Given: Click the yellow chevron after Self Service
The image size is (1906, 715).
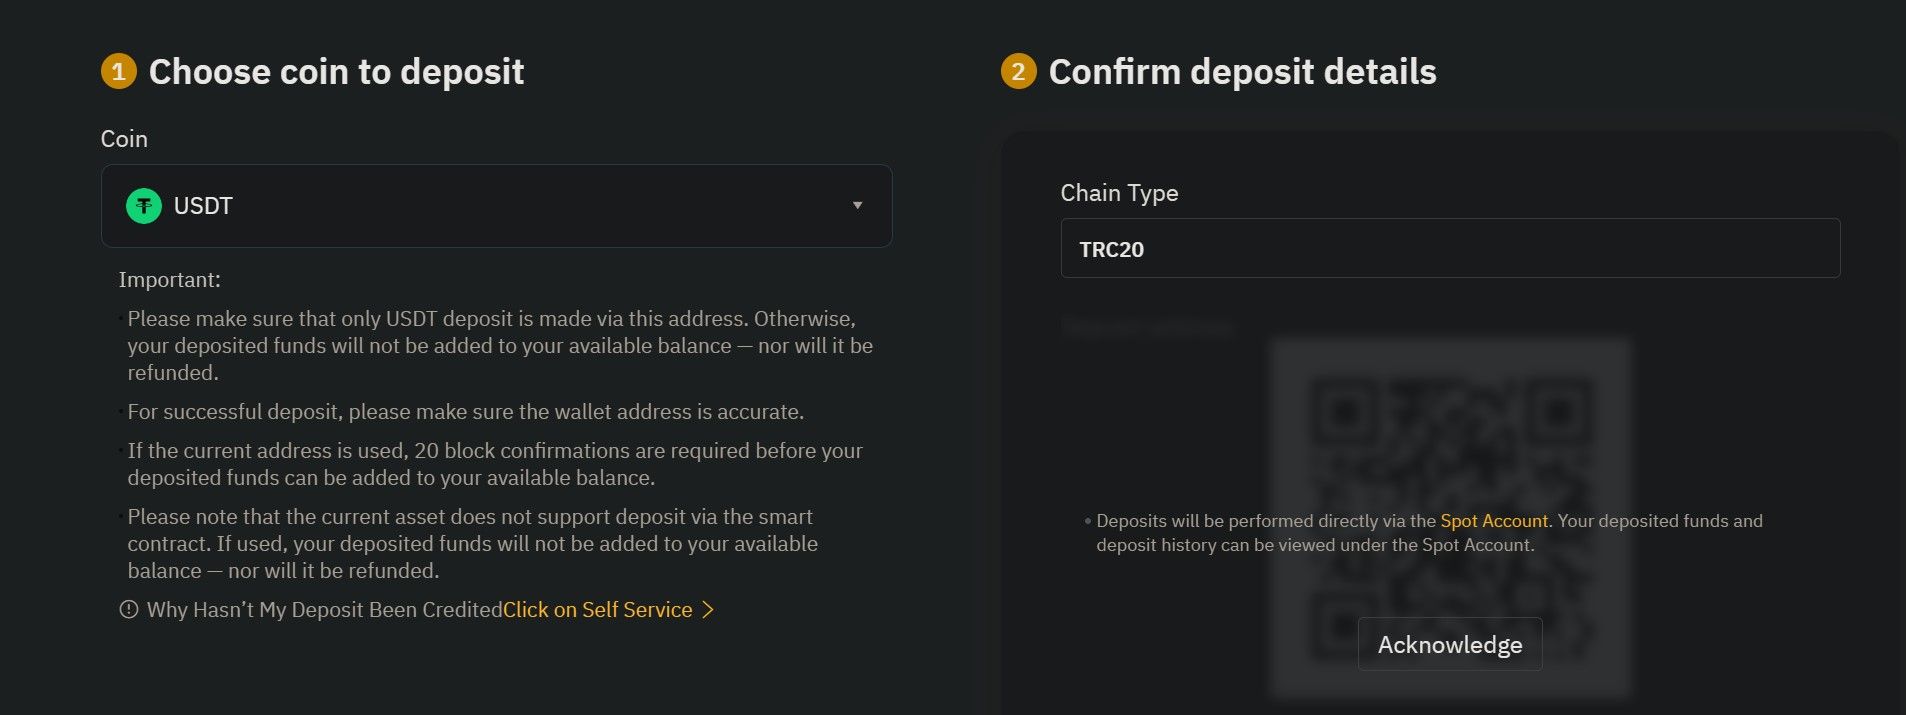Looking at the screenshot, I should [x=707, y=609].
